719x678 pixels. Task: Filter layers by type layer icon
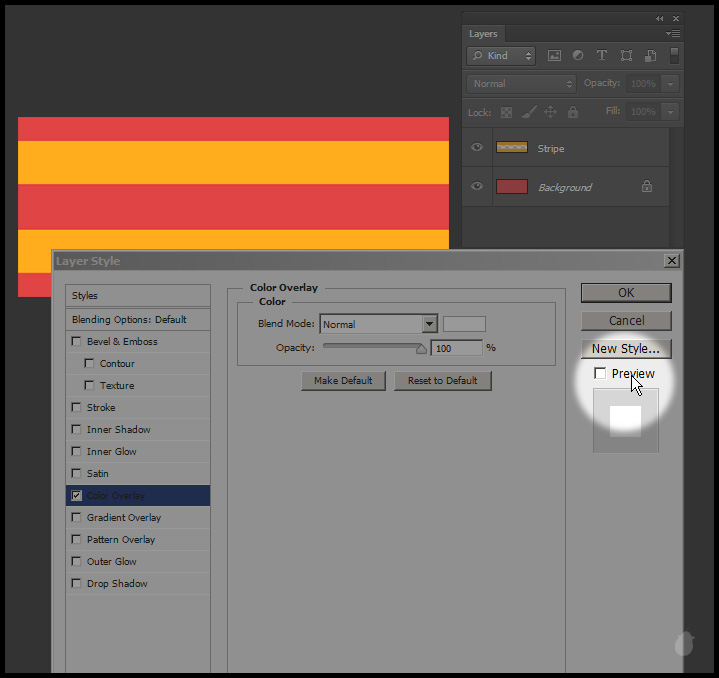tap(602, 56)
